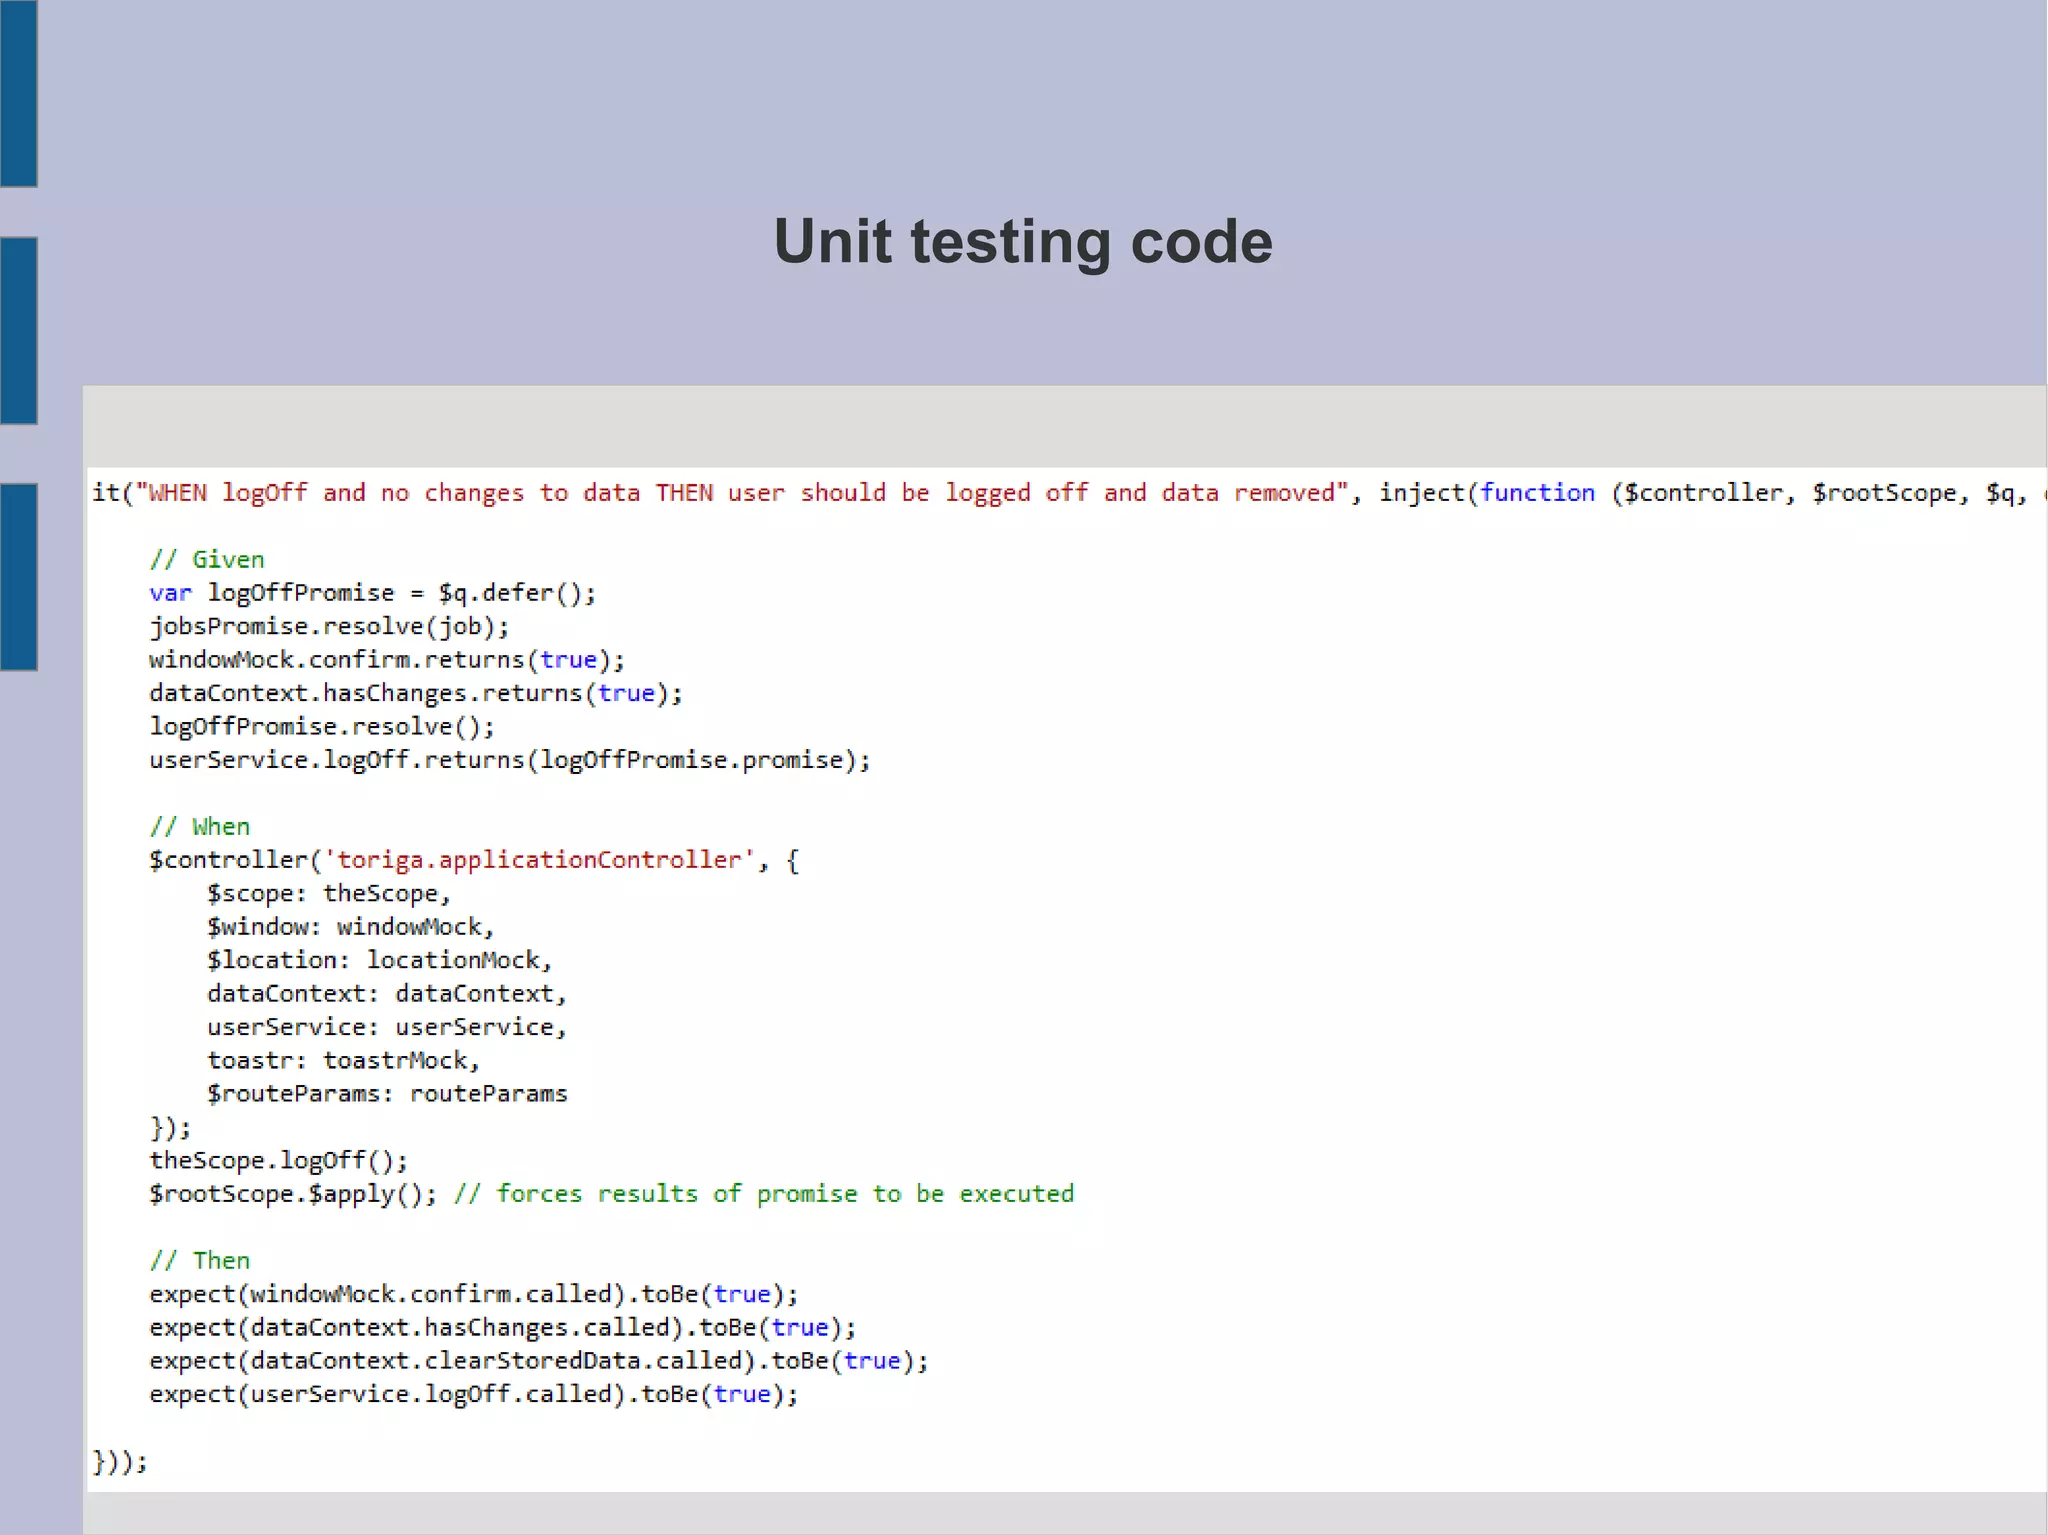
Task: Click the 'dataContext.hasChanges.returns(true);' line
Action: tap(416, 693)
